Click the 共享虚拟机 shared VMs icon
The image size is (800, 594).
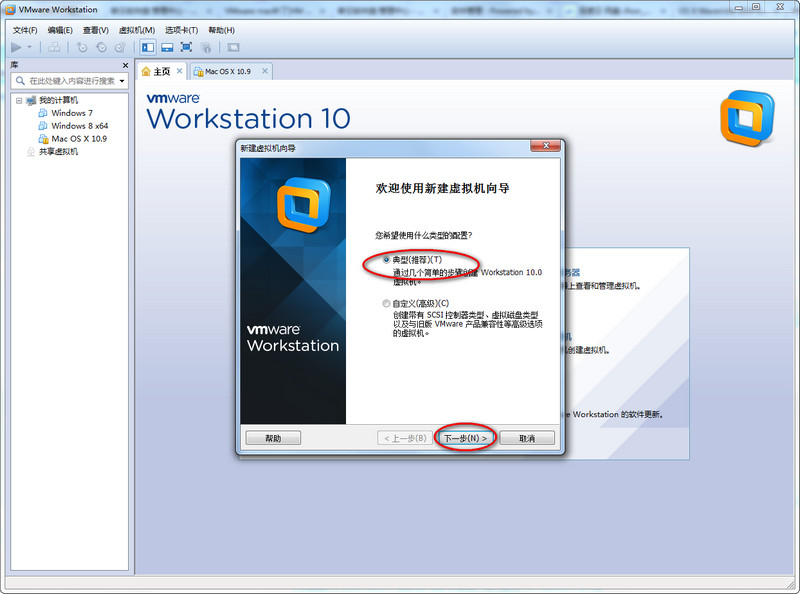coord(31,152)
